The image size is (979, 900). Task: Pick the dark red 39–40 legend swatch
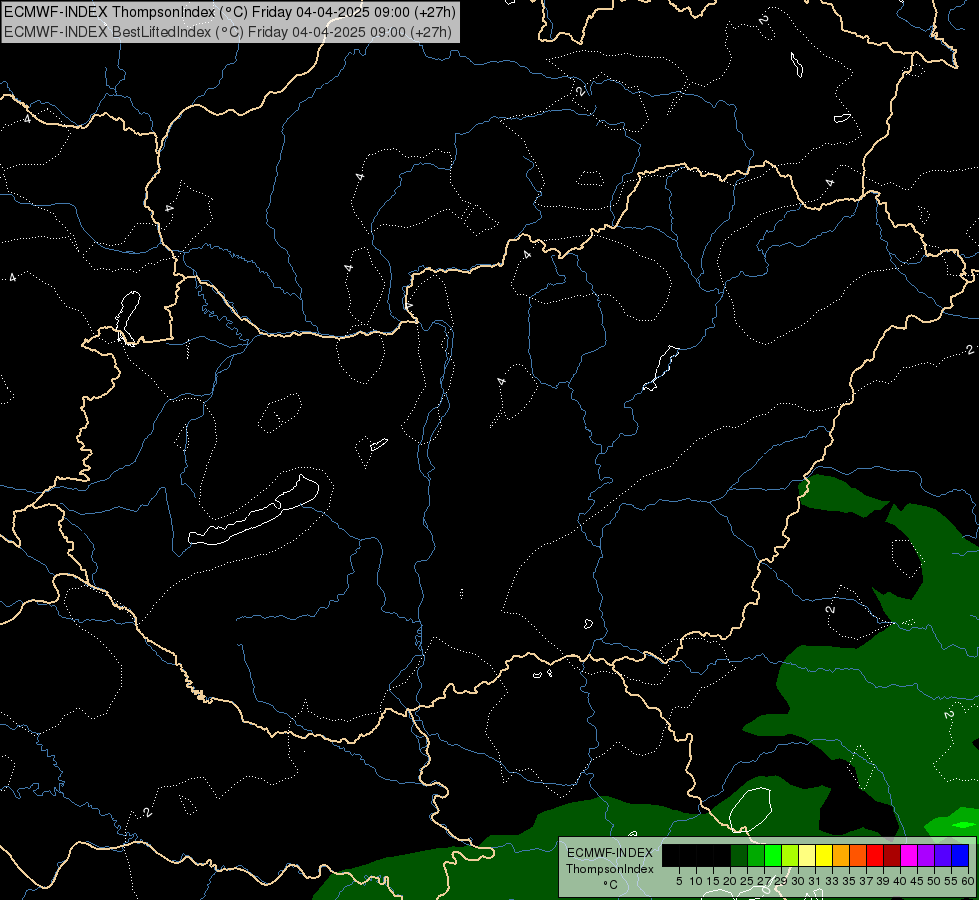892,855
